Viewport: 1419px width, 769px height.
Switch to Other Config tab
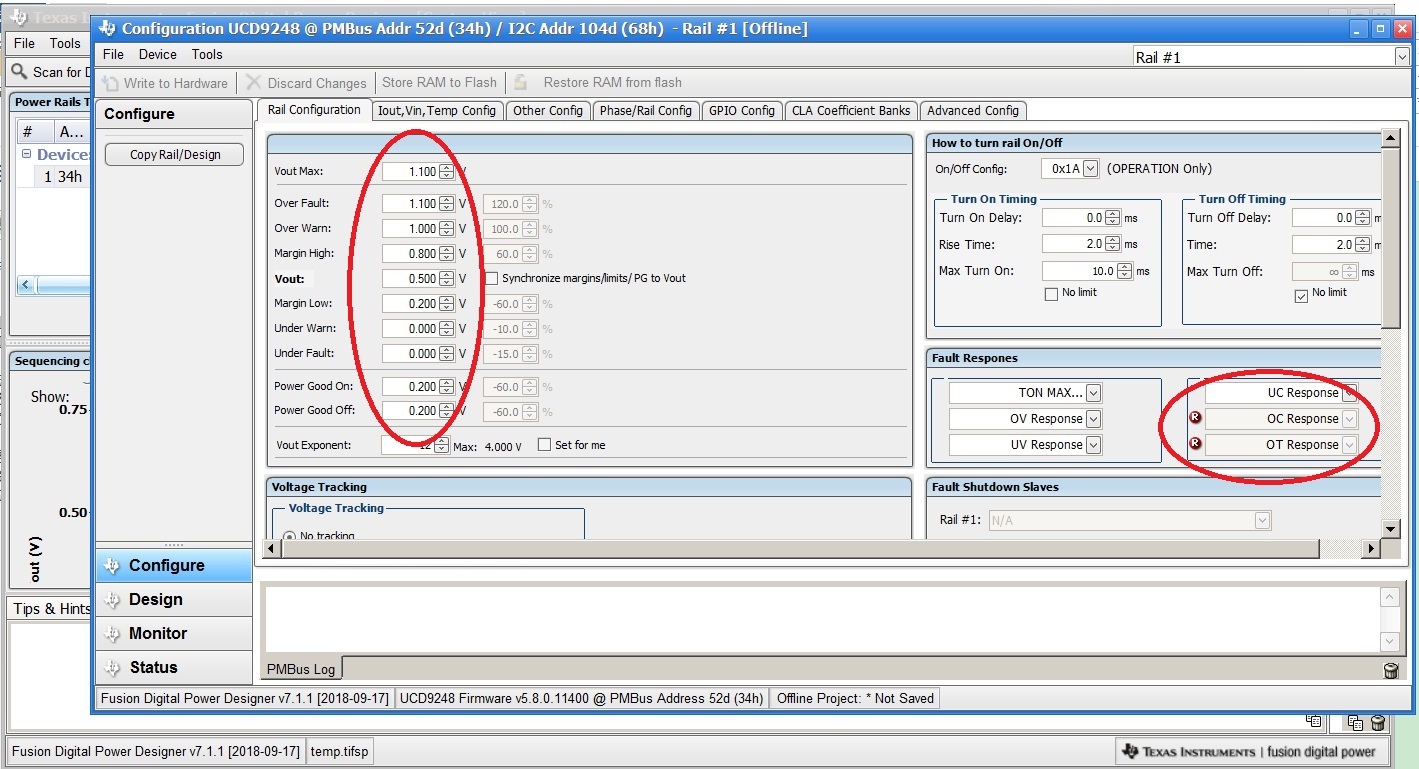coord(548,111)
